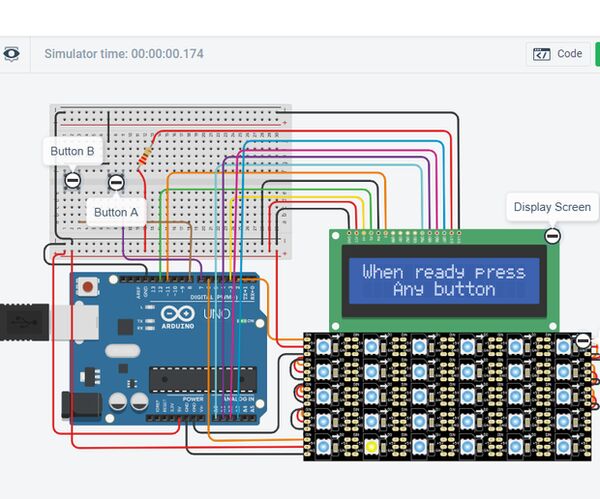
Task: Collapse the Button A label annotation
Action: [116, 182]
